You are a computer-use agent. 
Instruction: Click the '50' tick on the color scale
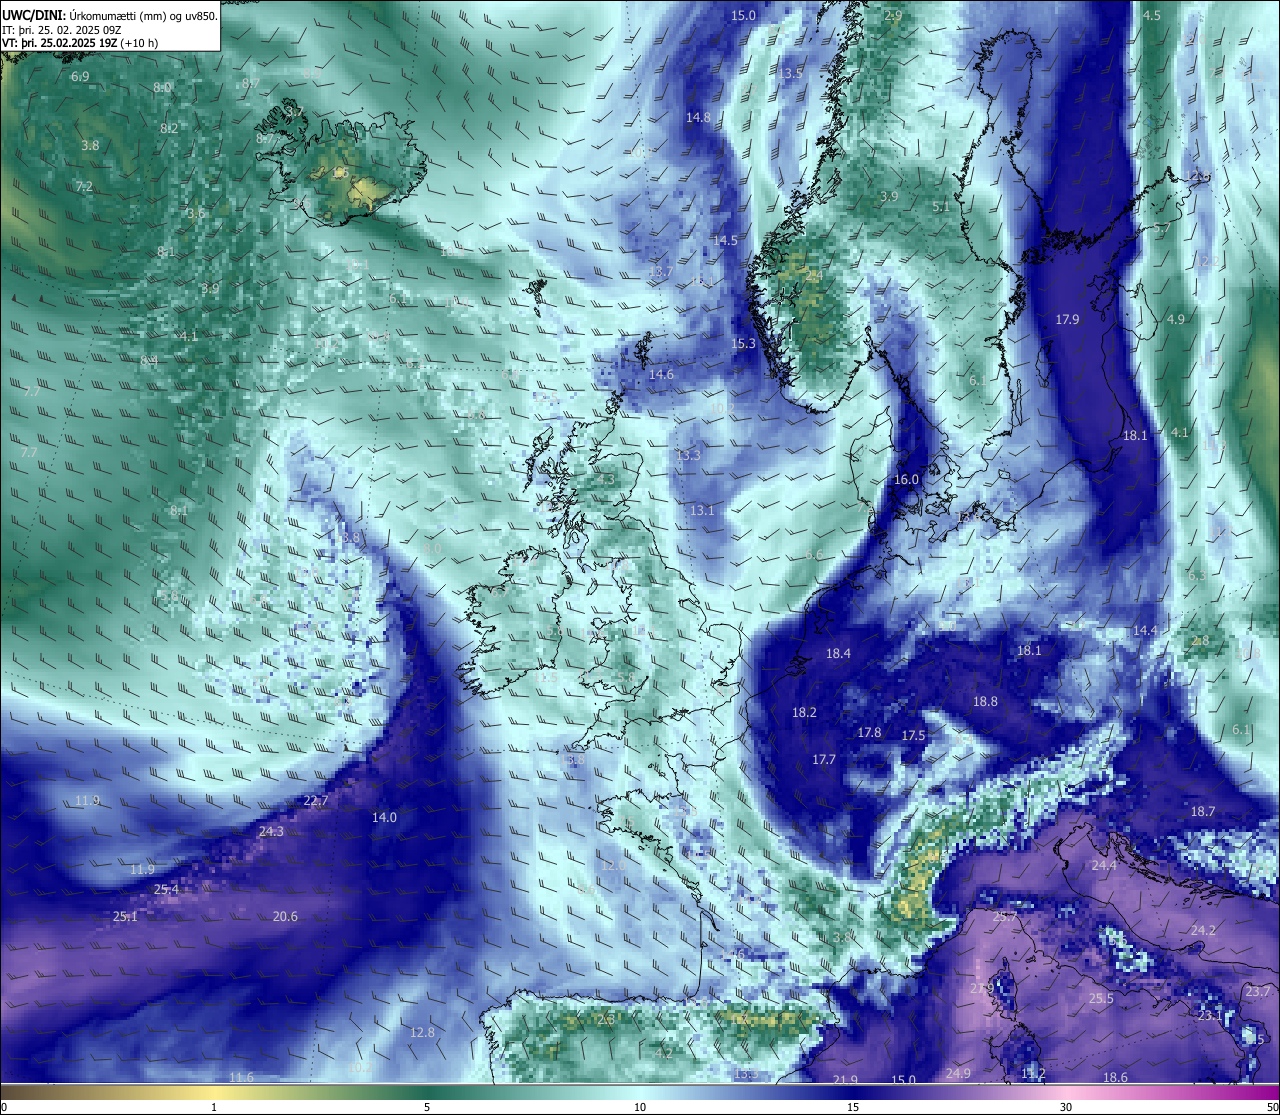pyautogui.click(x=1272, y=1107)
